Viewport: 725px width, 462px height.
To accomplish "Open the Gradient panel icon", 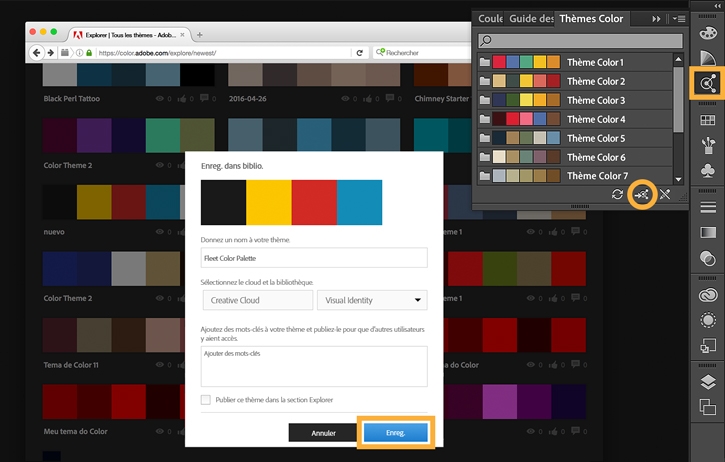I will pos(707,232).
